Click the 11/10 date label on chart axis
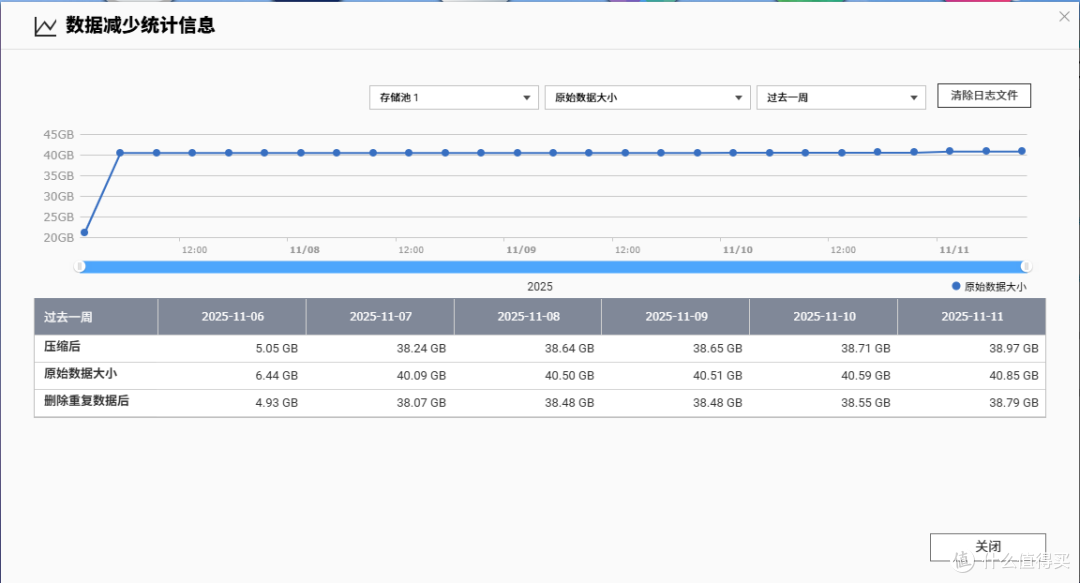The width and height of the screenshot is (1080, 583). click(737, 249)
